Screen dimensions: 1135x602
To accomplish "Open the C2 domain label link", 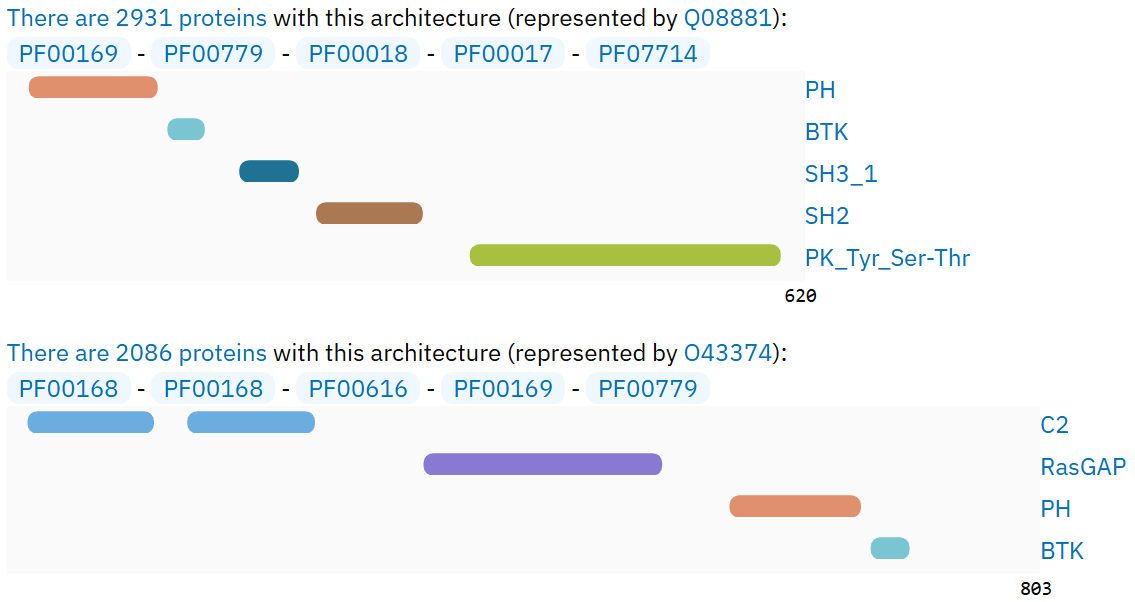I will [1055, 425].
